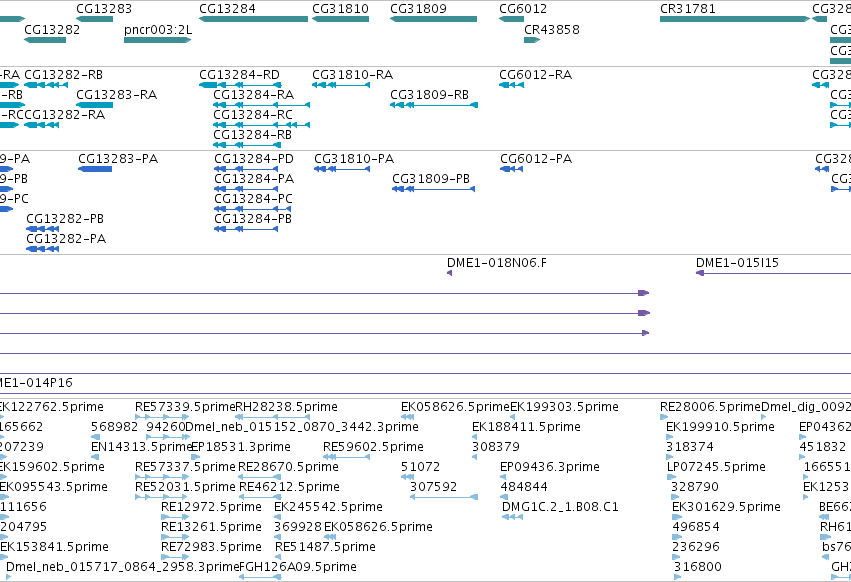Select the DMG1C.2_1.B08.C1 label
The width and height of the screenshot is (851, 582).
click(560, 507)
